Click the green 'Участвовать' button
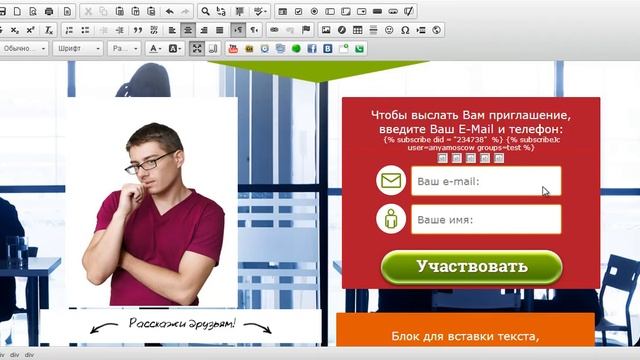 (472, 267)
